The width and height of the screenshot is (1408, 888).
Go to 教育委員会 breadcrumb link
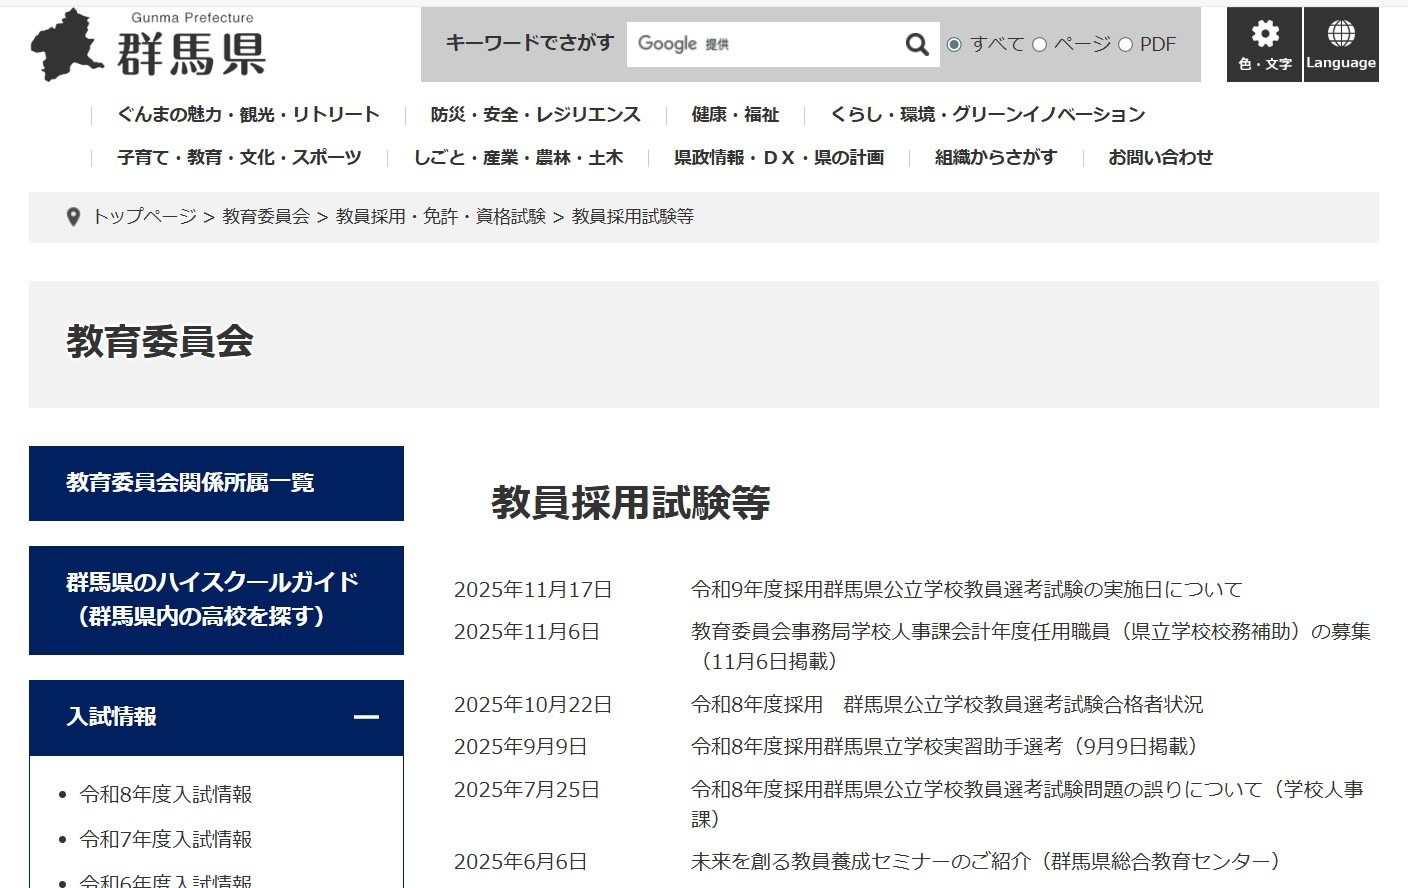[x=266, y=217]
